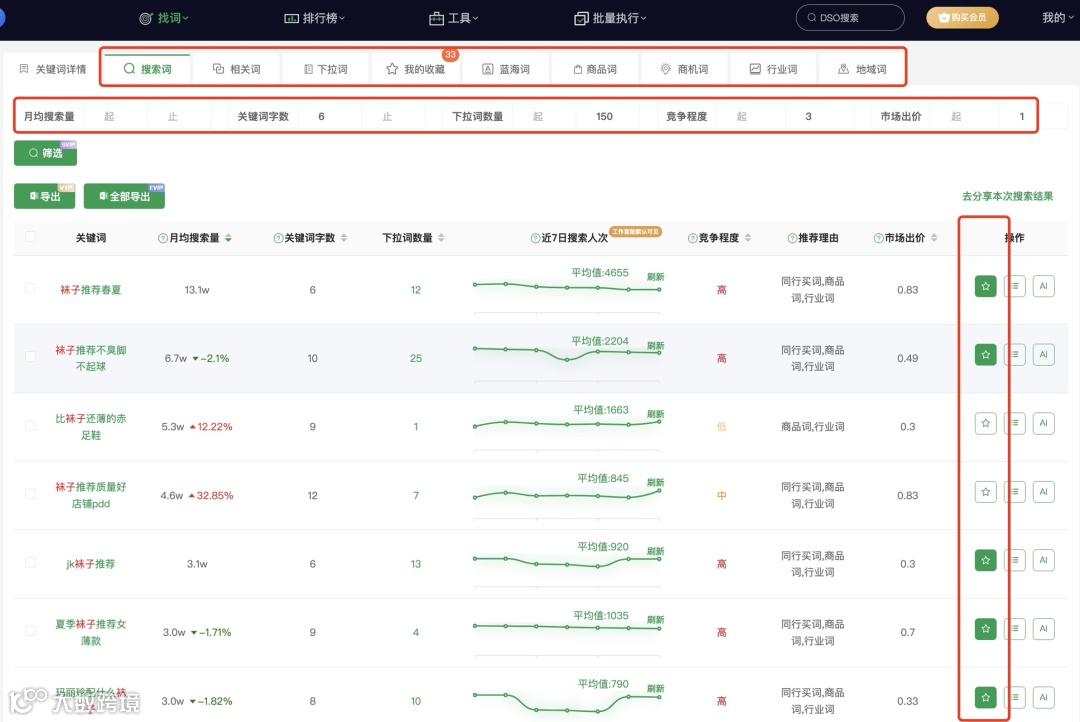Click the 导出 export button

click(44, 196)
